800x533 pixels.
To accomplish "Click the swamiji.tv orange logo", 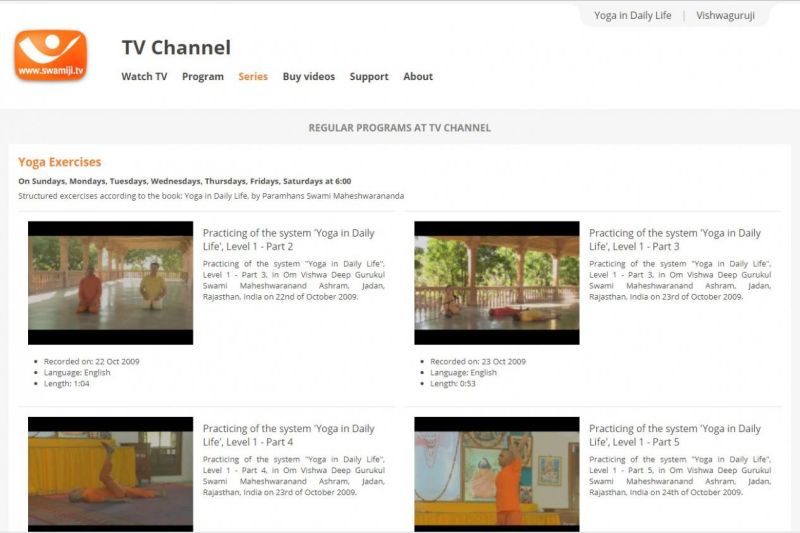I will [x=51, y=55].
